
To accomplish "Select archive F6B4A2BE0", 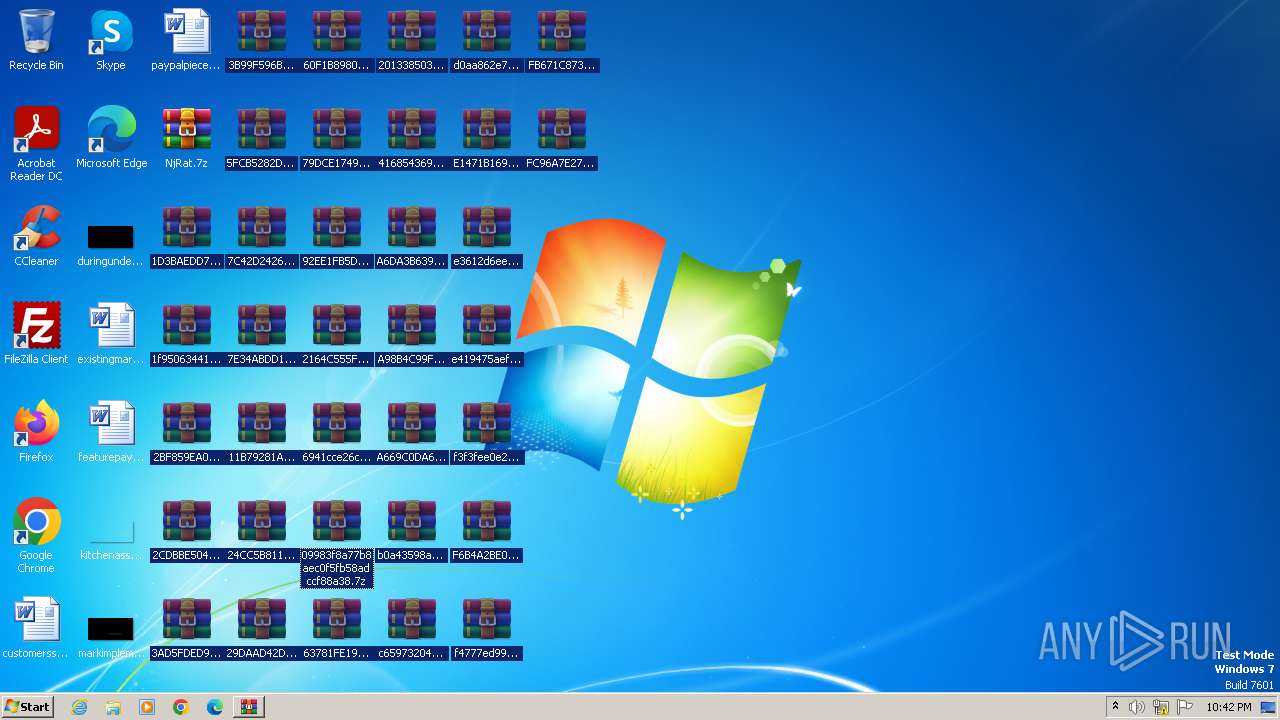I will [x=486, y=531].
